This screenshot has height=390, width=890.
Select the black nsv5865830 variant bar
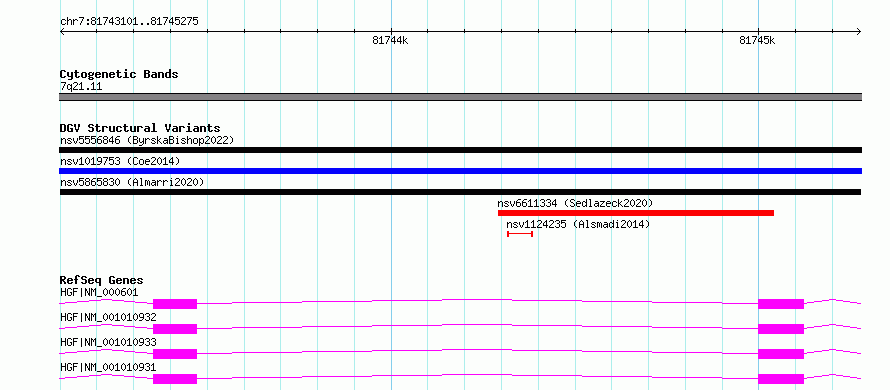pos(460,192)
